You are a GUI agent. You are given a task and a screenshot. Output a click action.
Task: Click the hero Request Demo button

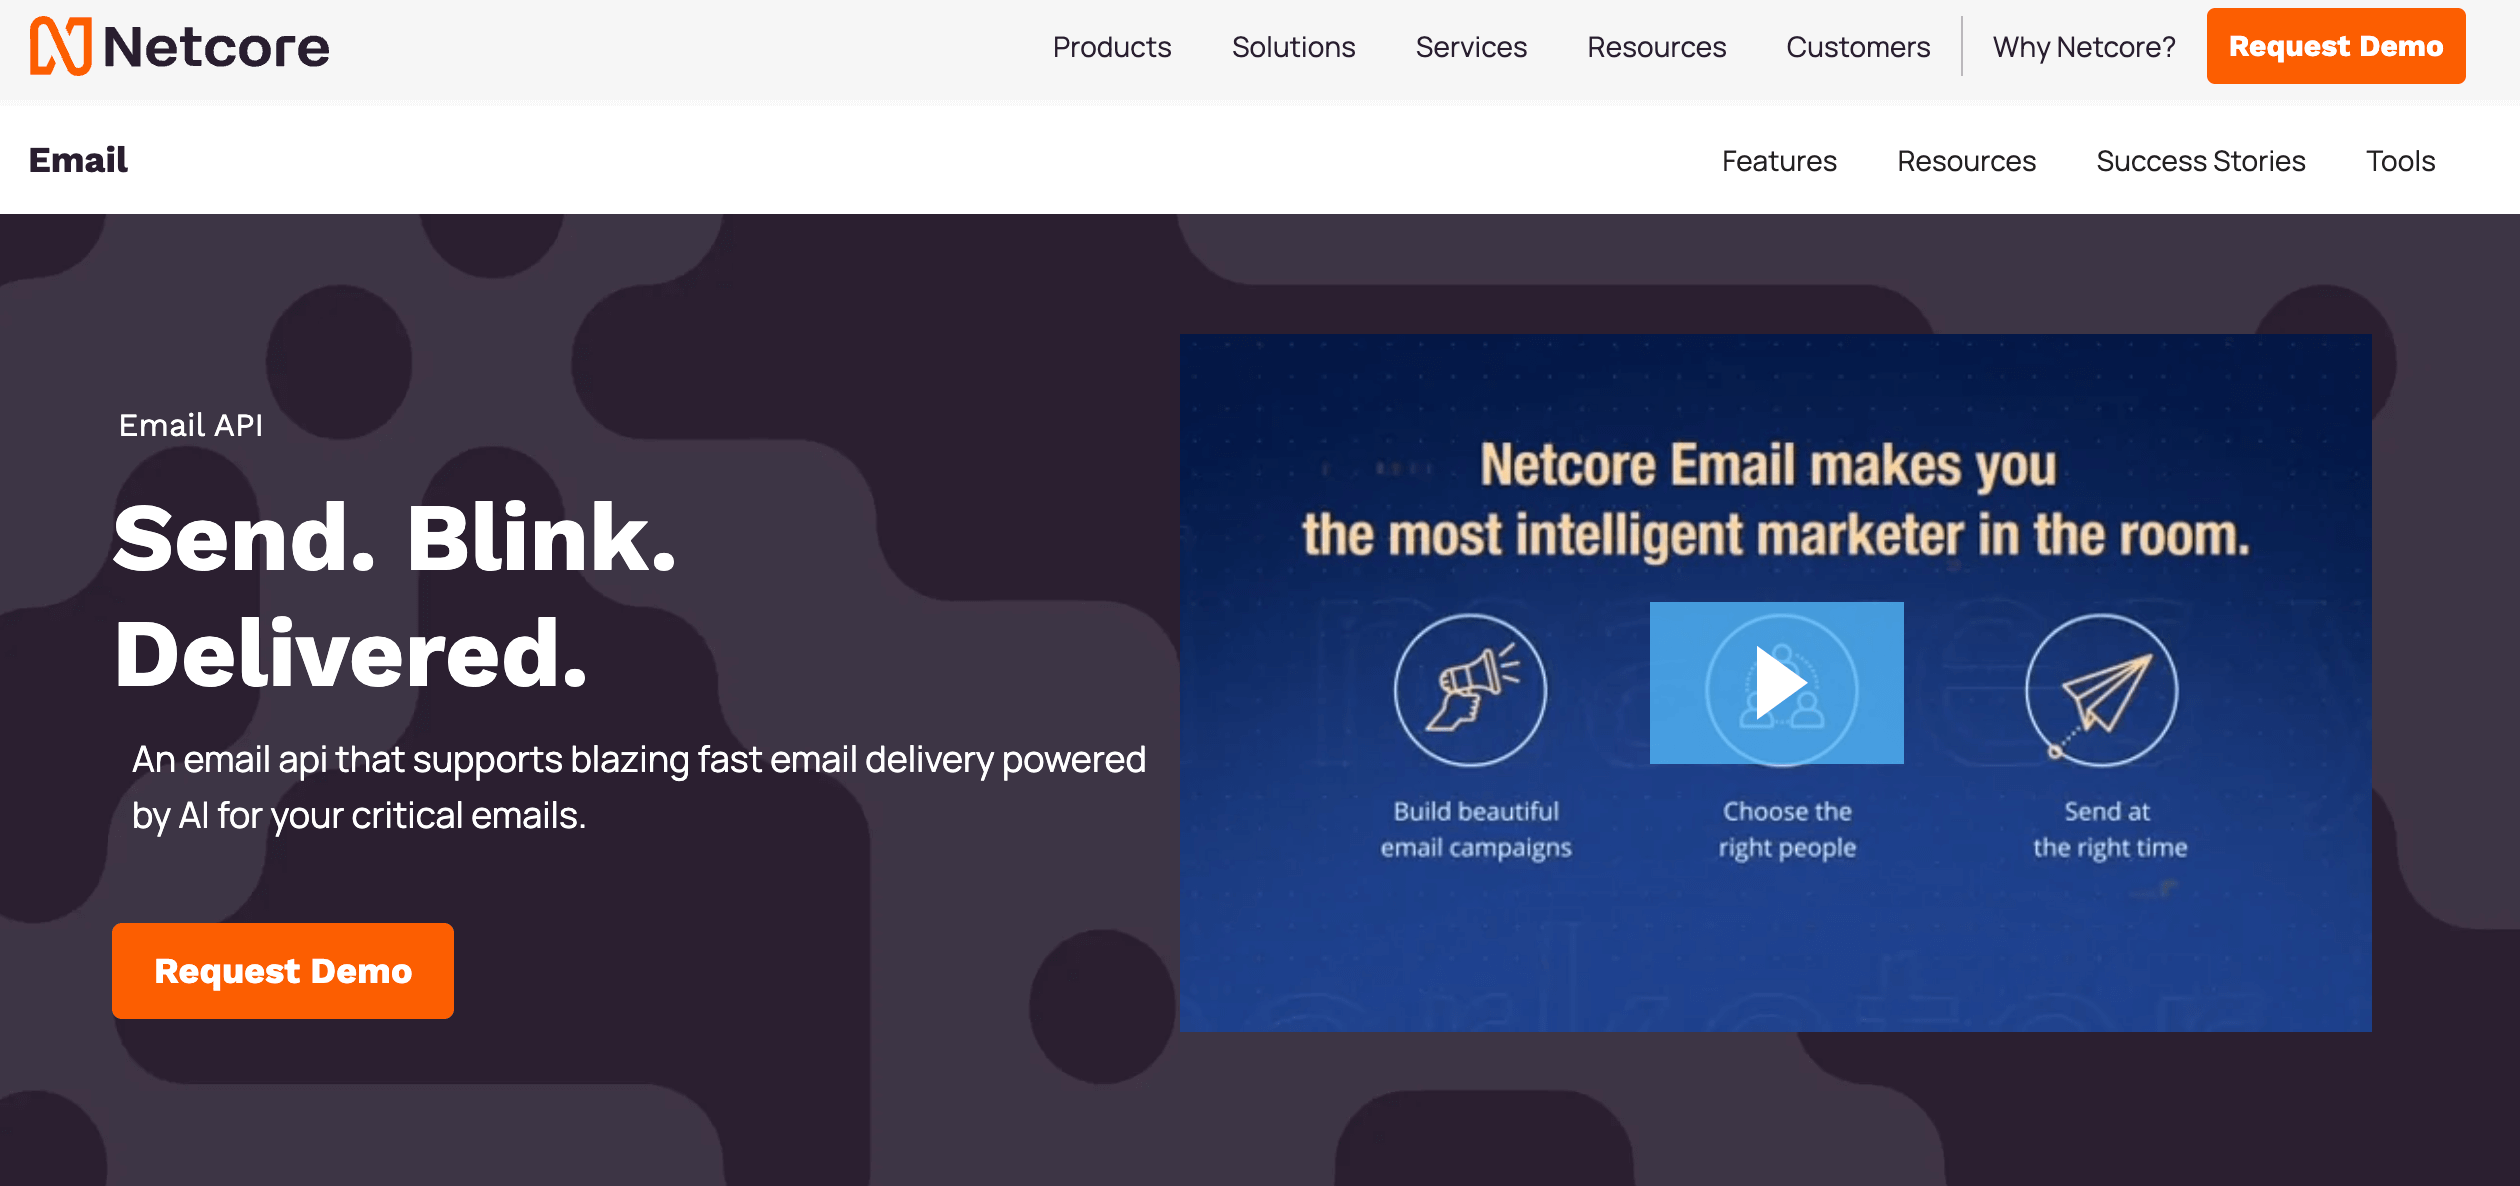pos(283,970)
